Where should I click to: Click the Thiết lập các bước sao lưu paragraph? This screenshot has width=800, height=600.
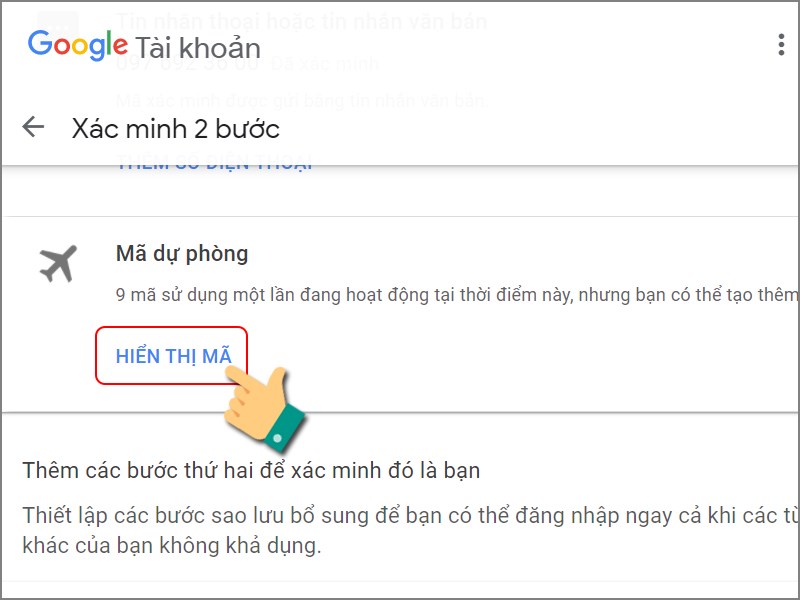coord(410,530)
